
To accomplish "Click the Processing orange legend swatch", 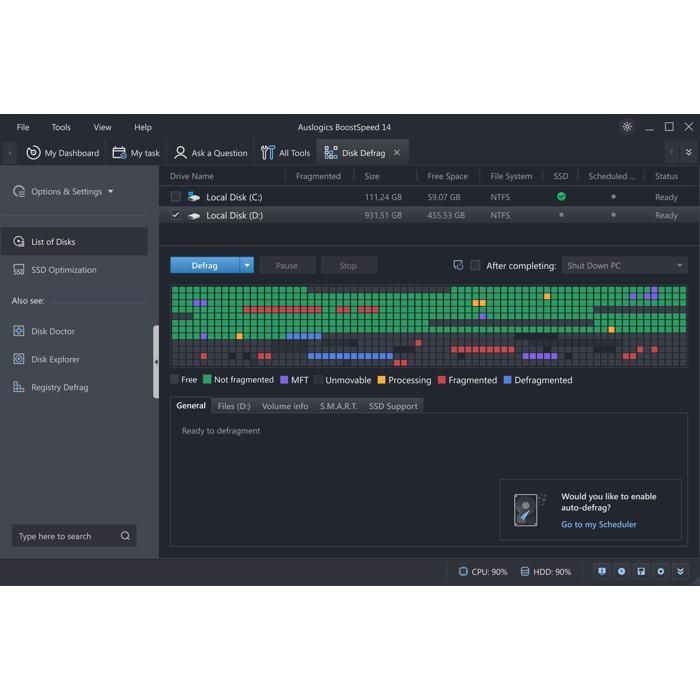I will 381,380.
